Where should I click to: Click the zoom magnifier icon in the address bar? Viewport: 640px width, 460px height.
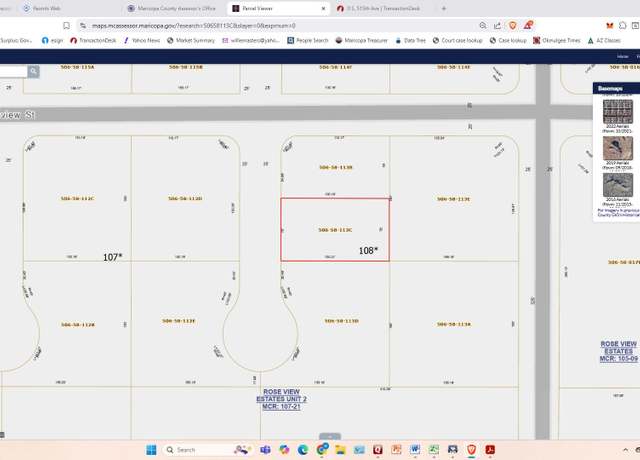(x=483, y=26)
